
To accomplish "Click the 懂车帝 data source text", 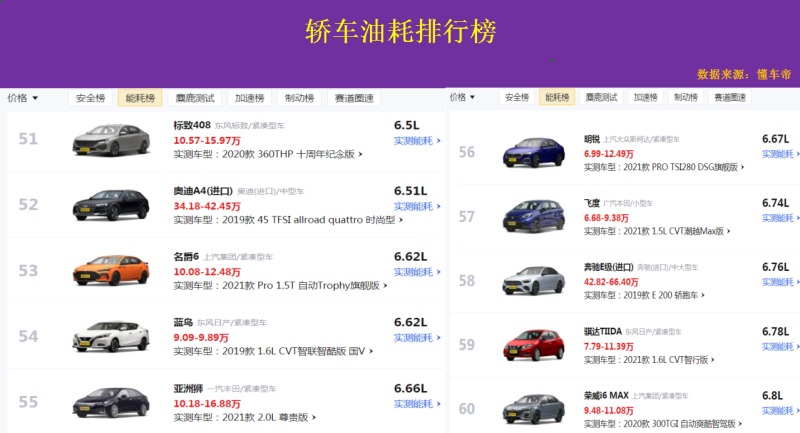I will click(774, 74).
